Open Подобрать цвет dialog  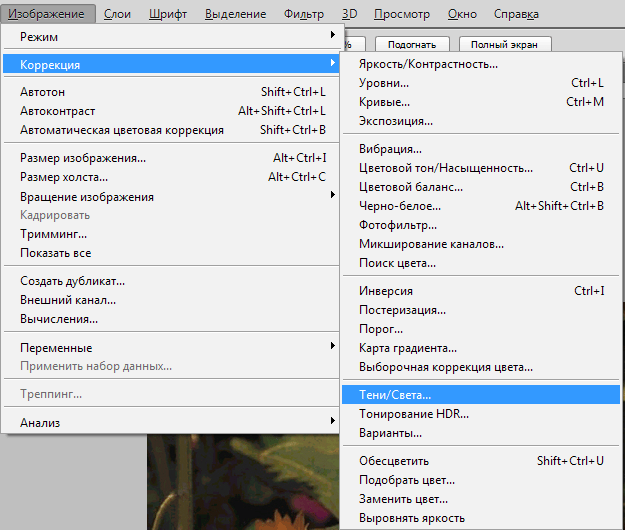click(481, 480)
